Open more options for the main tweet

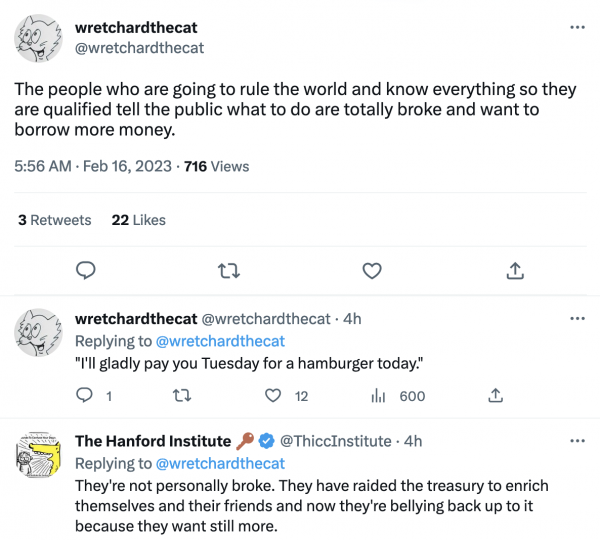click(x=577, y=27)
